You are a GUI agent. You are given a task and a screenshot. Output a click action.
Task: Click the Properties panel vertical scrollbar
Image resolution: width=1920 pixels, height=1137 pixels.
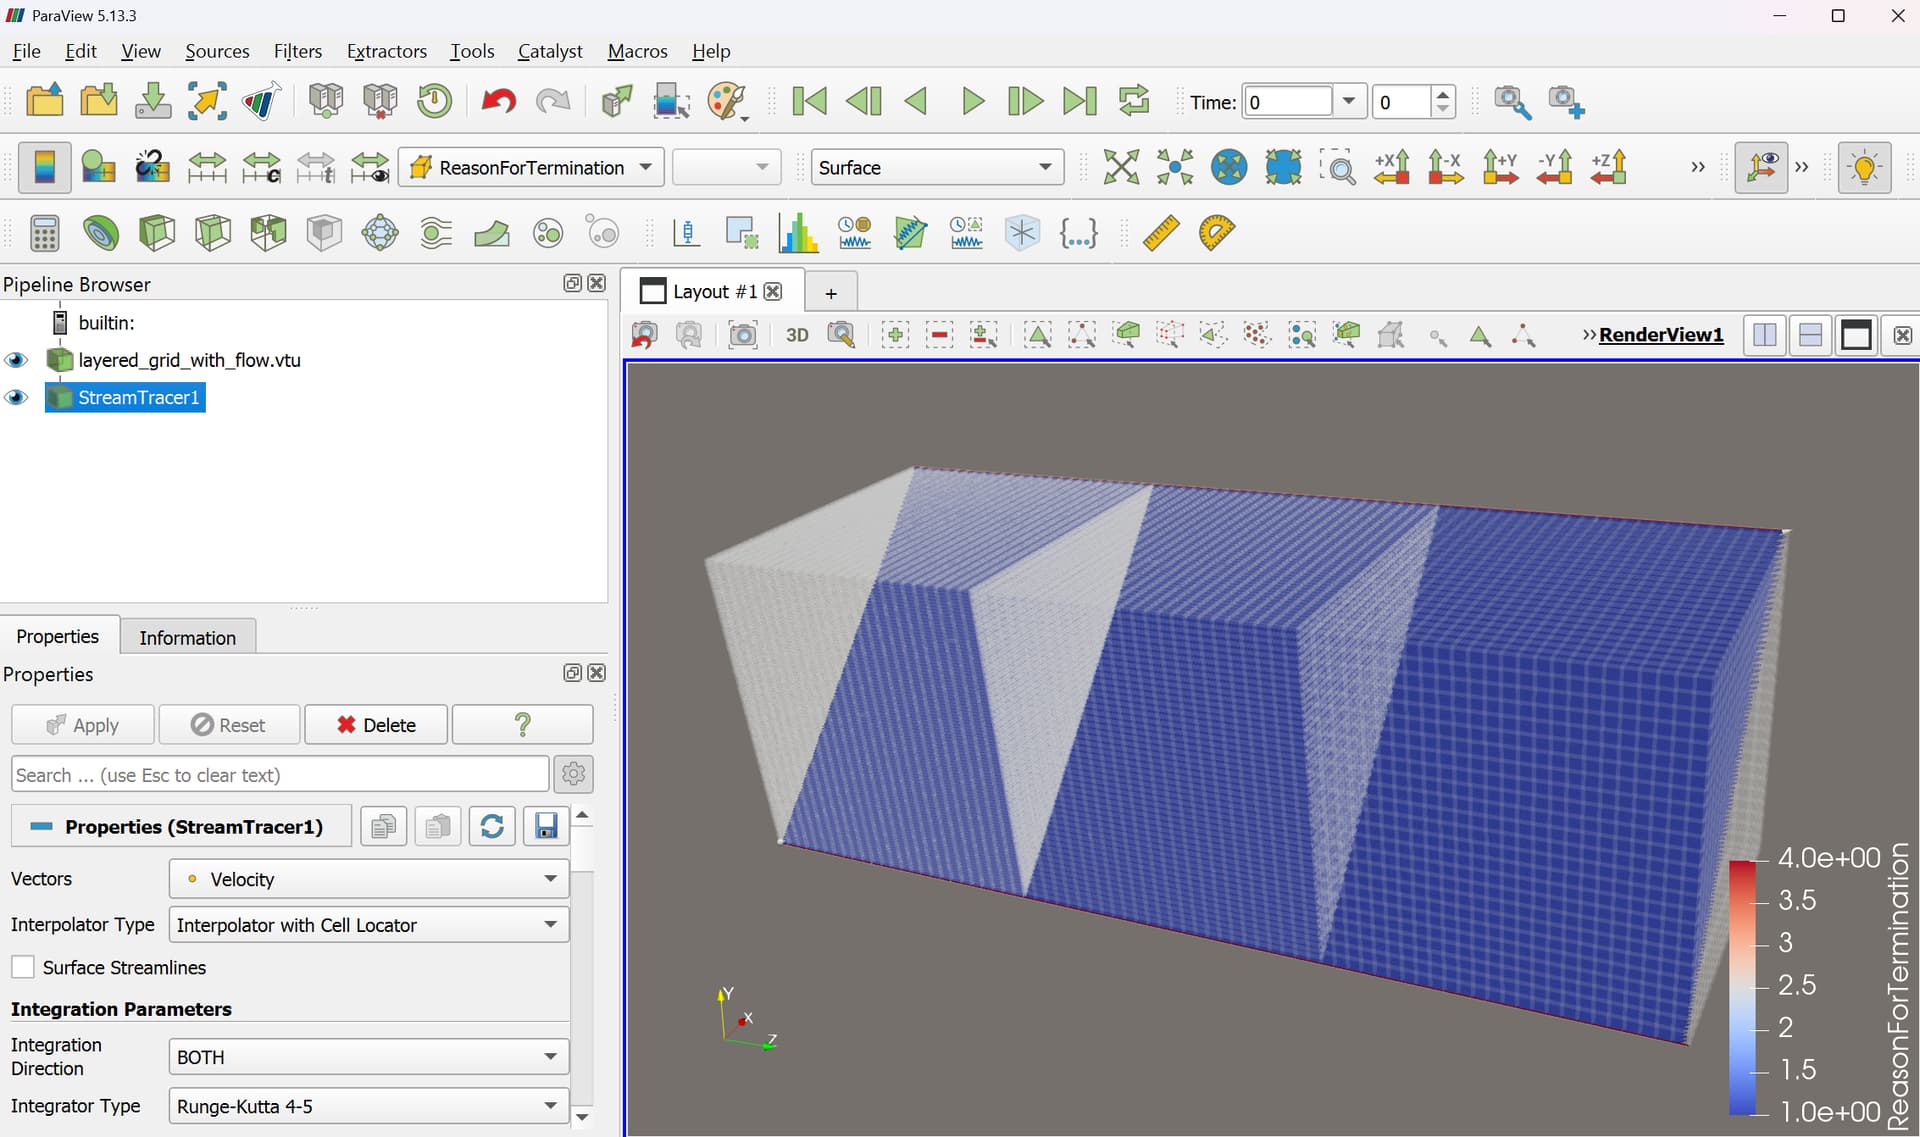point(582,965)
